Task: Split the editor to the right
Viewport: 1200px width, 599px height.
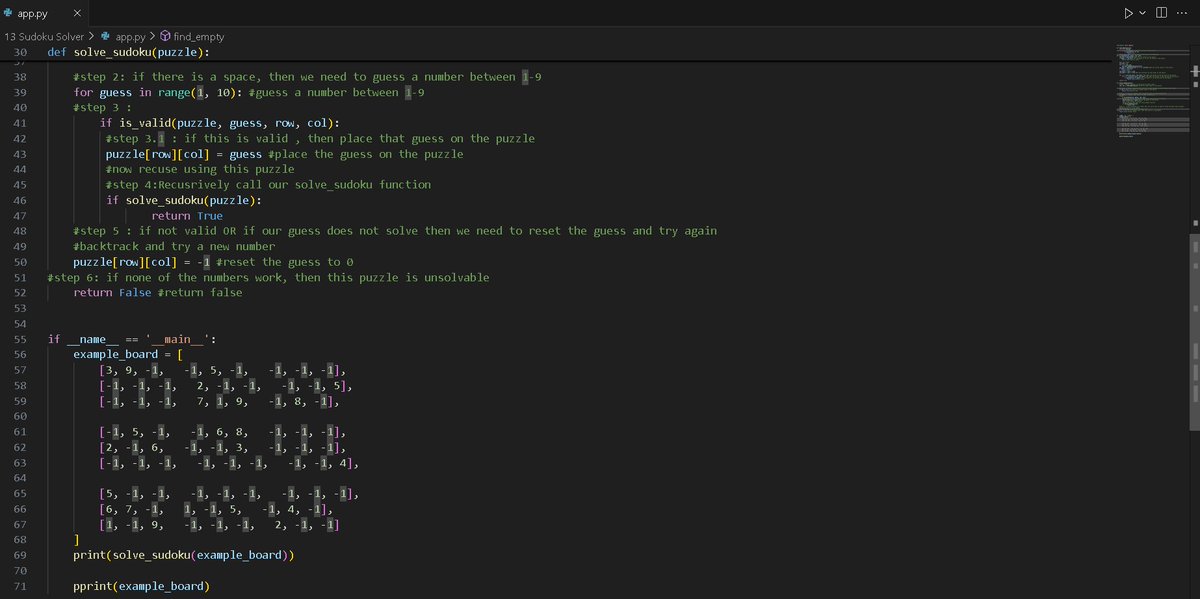Action: 1161,13
